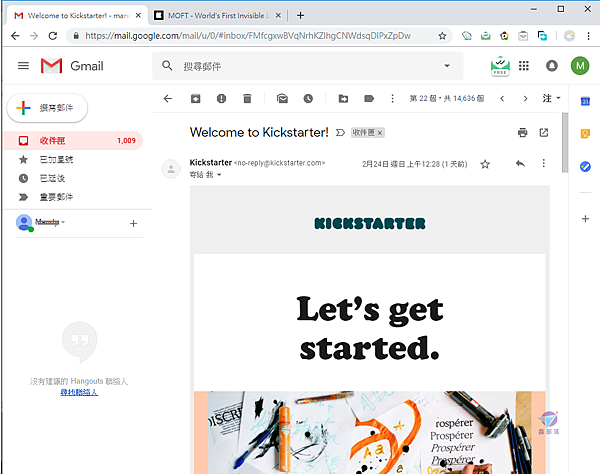Remove the inbox label from email
Screen dimensions: 600x474
point(380,133)
